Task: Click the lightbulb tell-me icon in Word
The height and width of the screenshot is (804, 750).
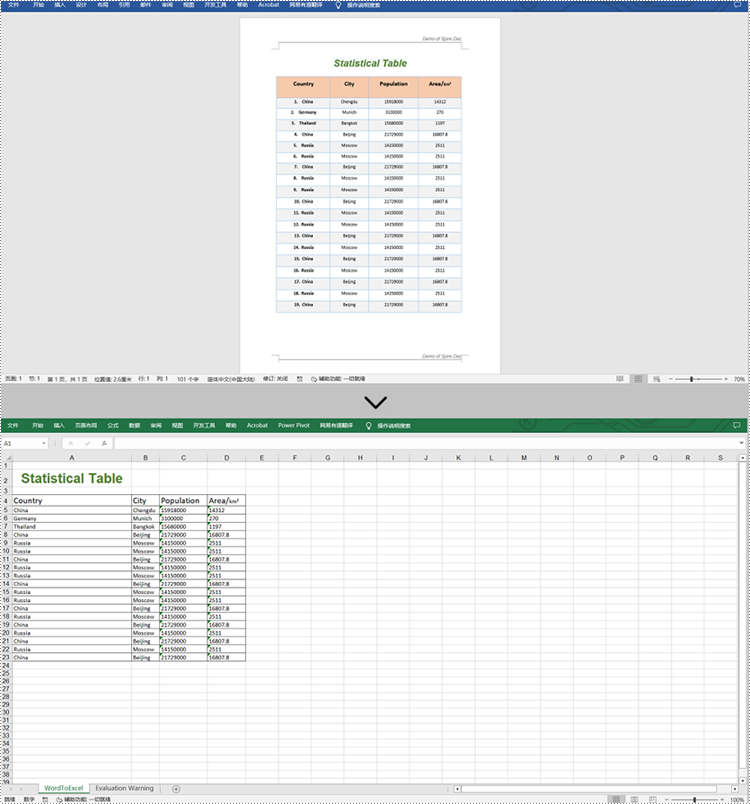Action: coord(338,5)
